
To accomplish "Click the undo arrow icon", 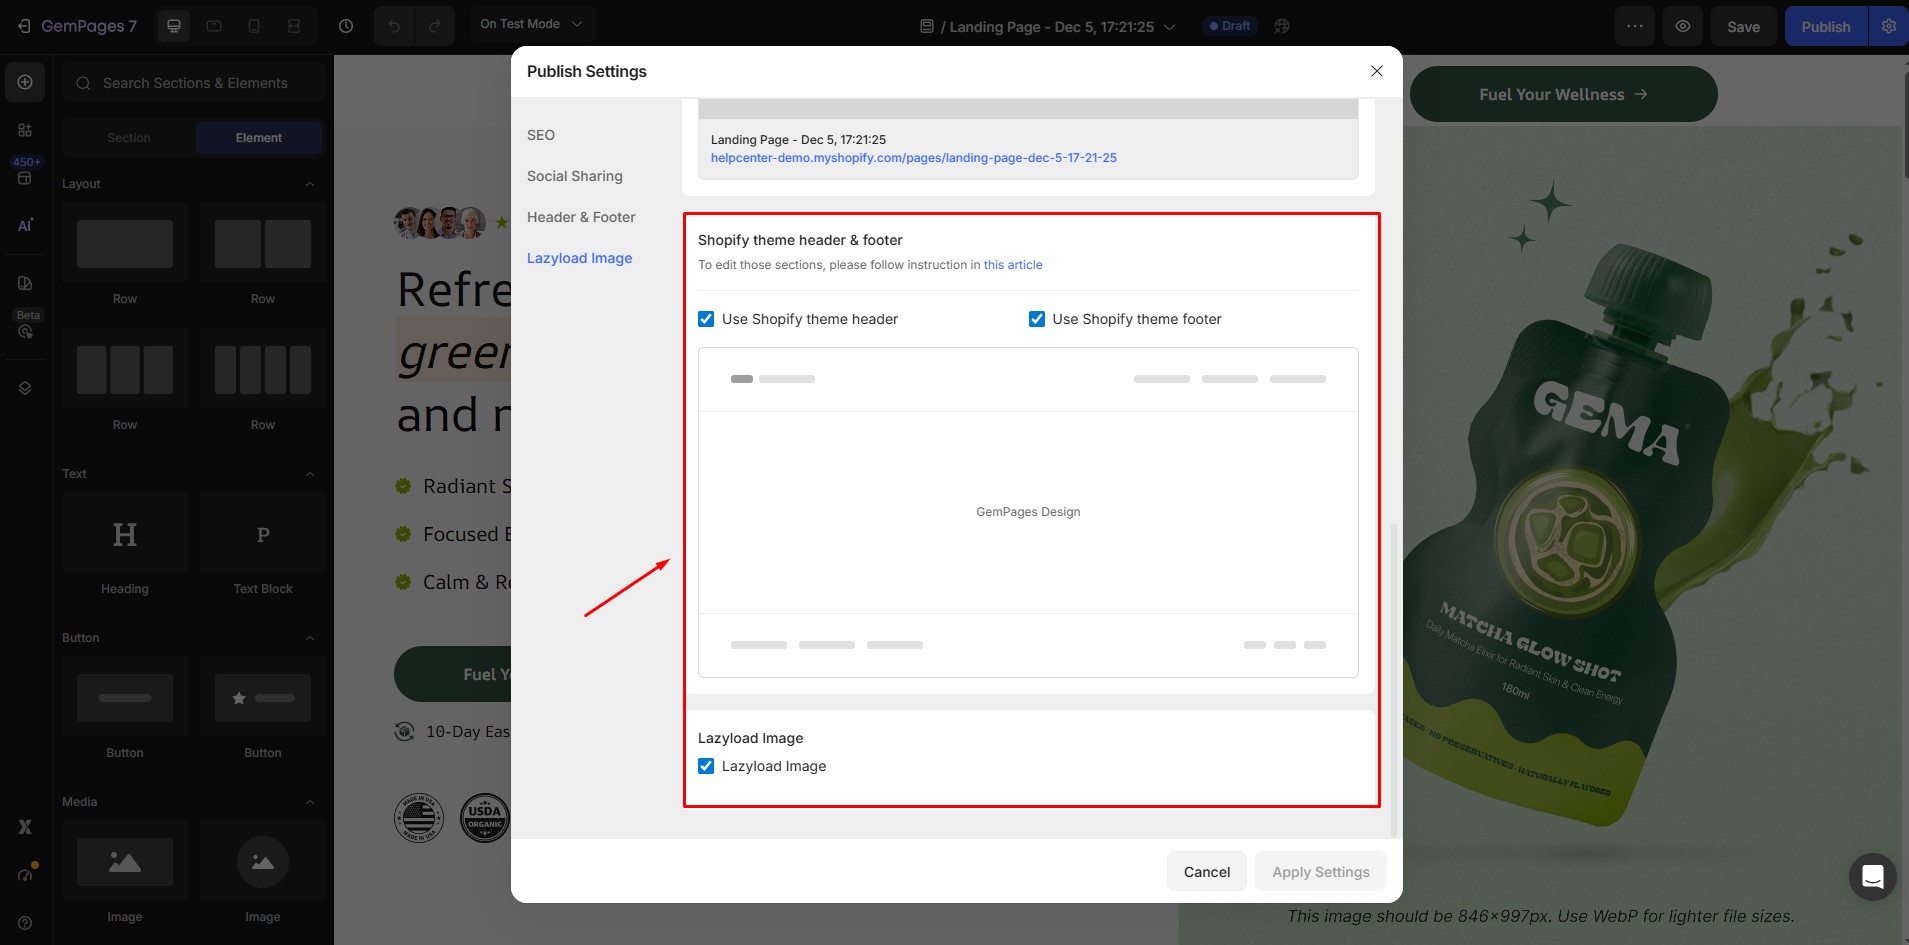I will (x=394, y=26).
